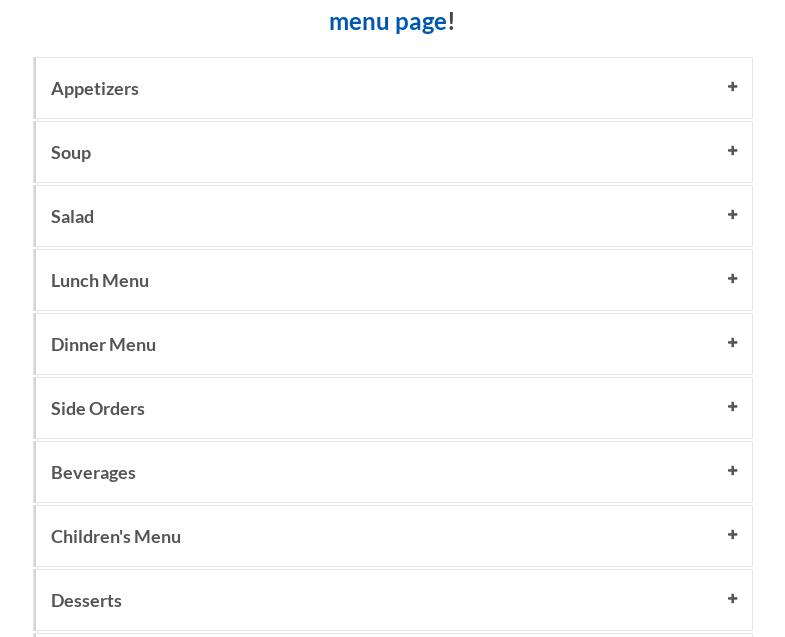This screenshot has height=637, width=785.
Task: Click the plus icon beside Desserts
Action: click(x=732, y=599)
